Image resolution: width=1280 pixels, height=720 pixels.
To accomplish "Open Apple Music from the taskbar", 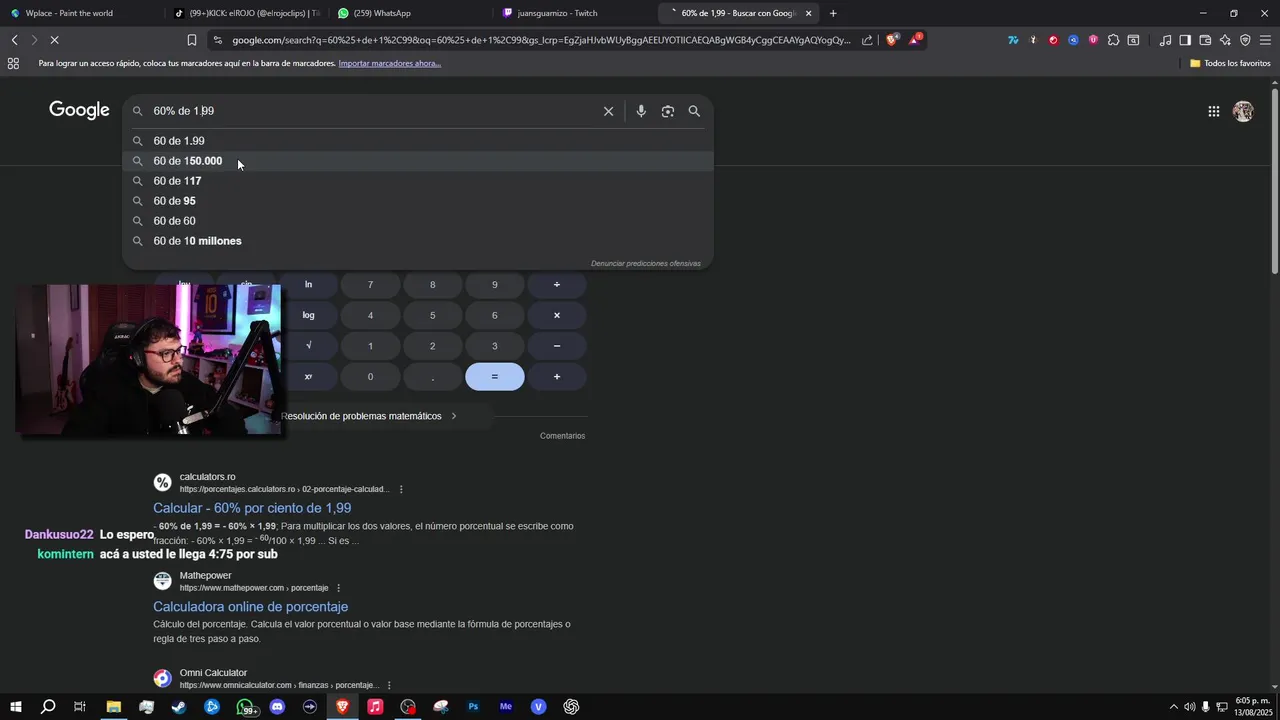I will coord(375,706).
